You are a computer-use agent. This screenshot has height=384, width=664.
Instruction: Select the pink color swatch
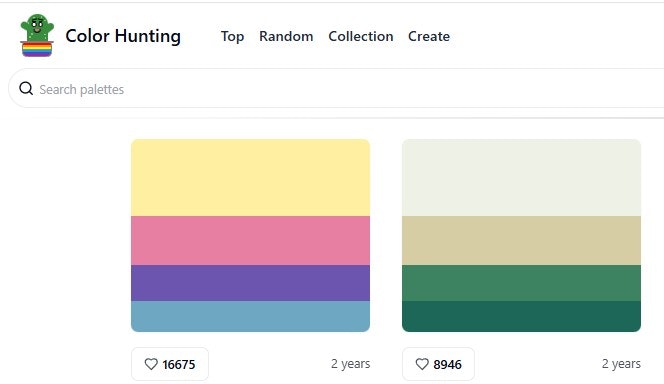[x=250, y=240]
